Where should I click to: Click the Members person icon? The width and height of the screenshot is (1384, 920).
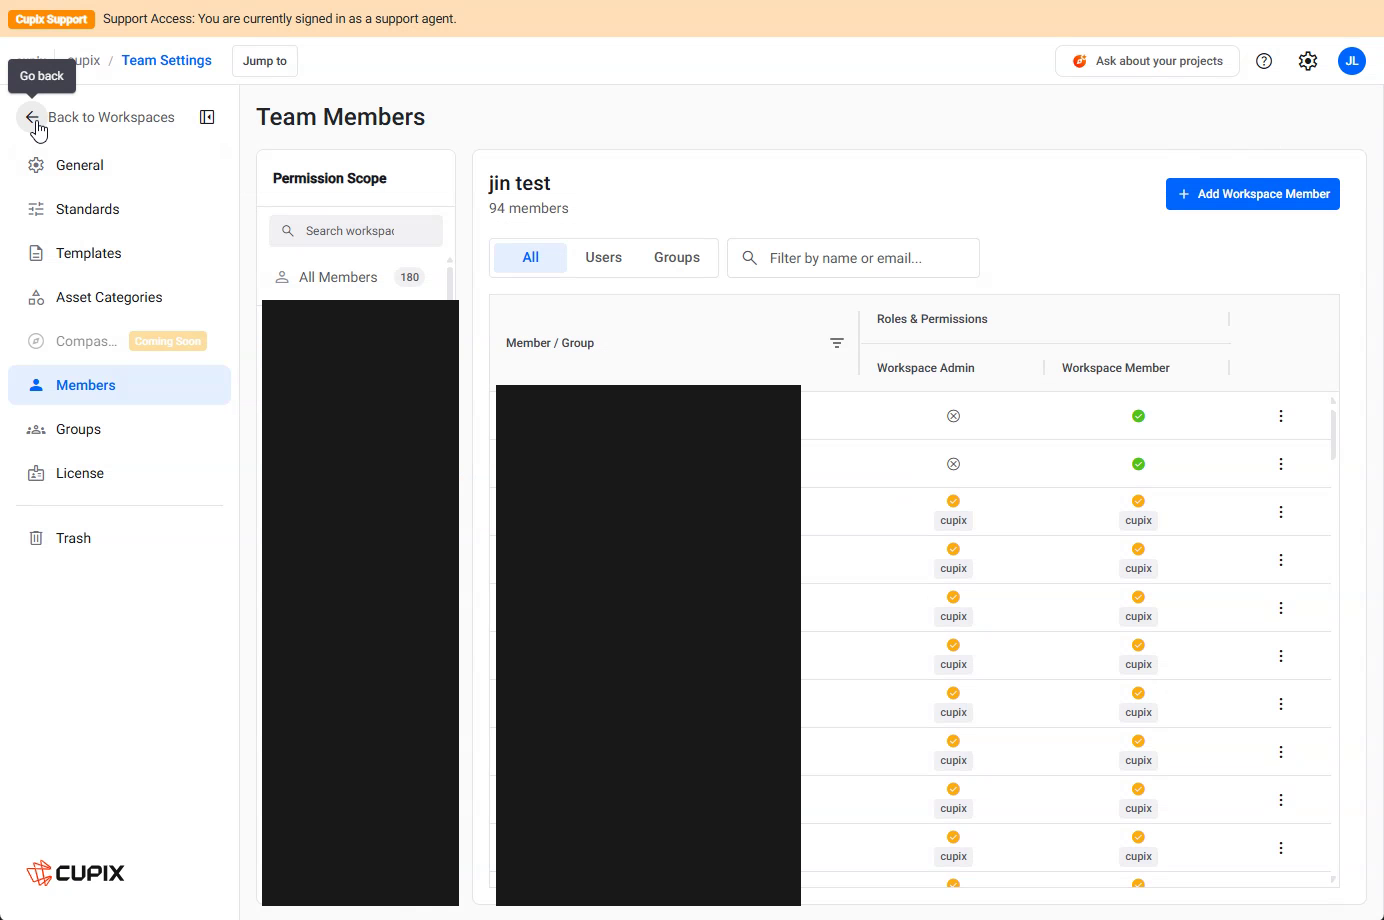36,385
